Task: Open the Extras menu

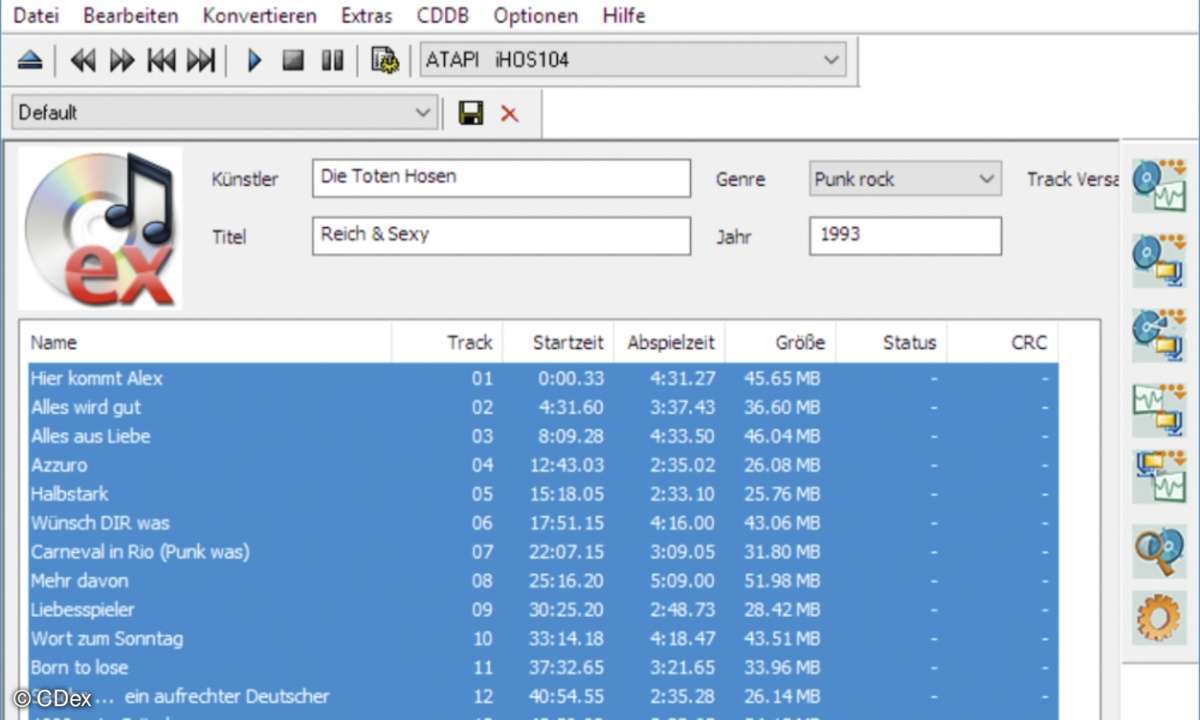Action: tap(366, 16)
